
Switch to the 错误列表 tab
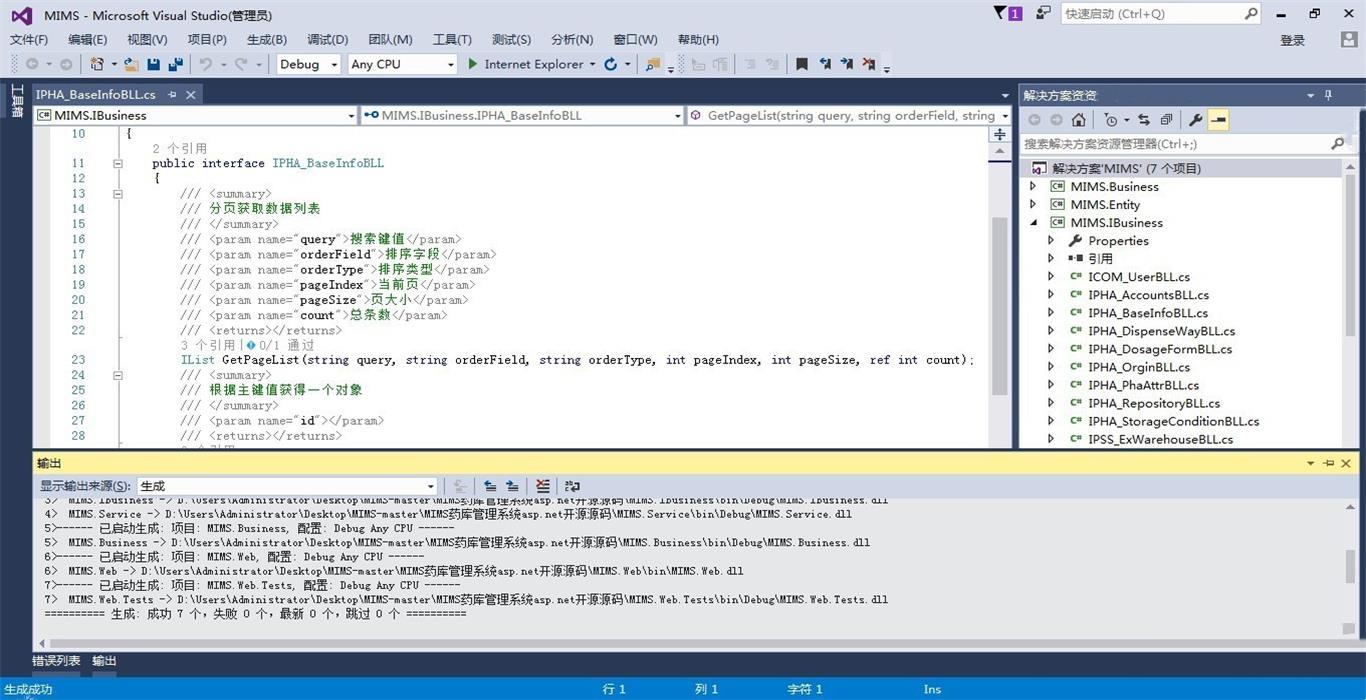tap(56, 661)
